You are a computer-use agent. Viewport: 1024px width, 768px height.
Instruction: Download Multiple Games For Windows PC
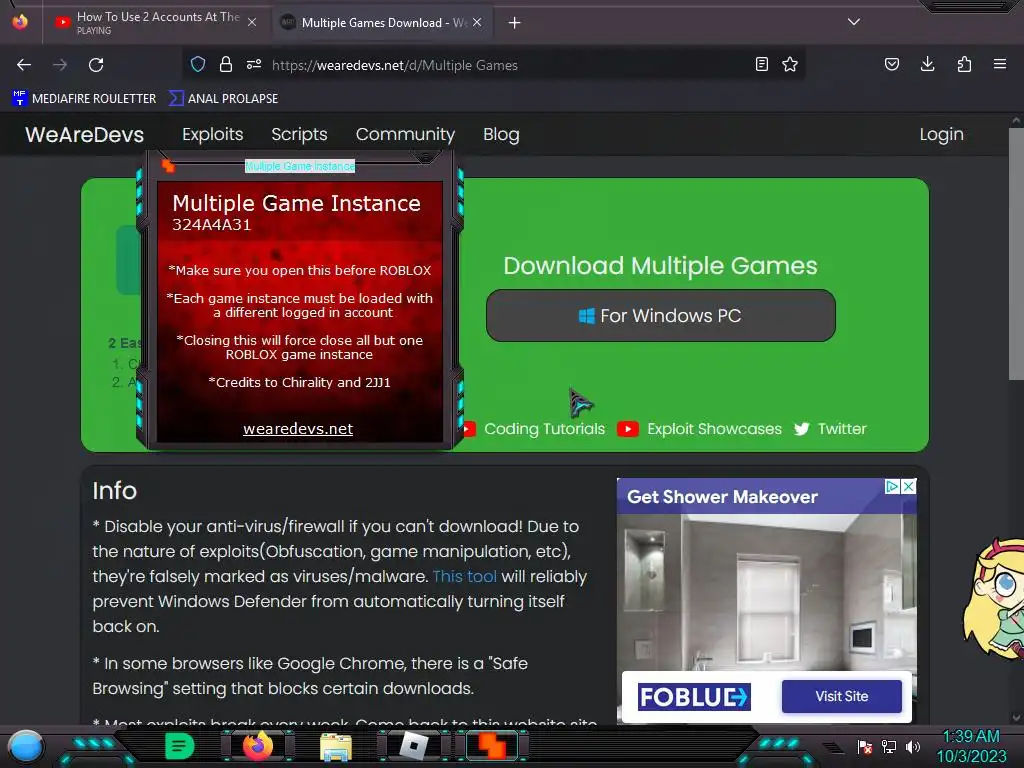click(660, 315)
